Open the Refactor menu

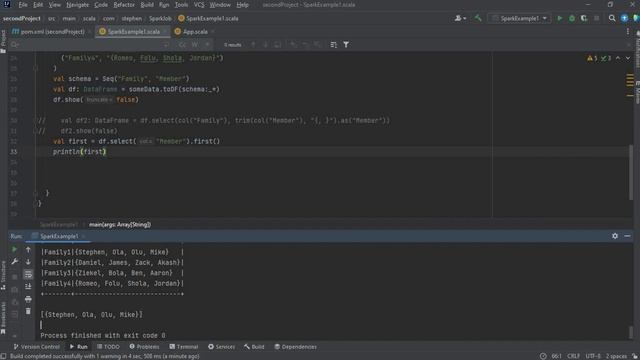point(124,5)
